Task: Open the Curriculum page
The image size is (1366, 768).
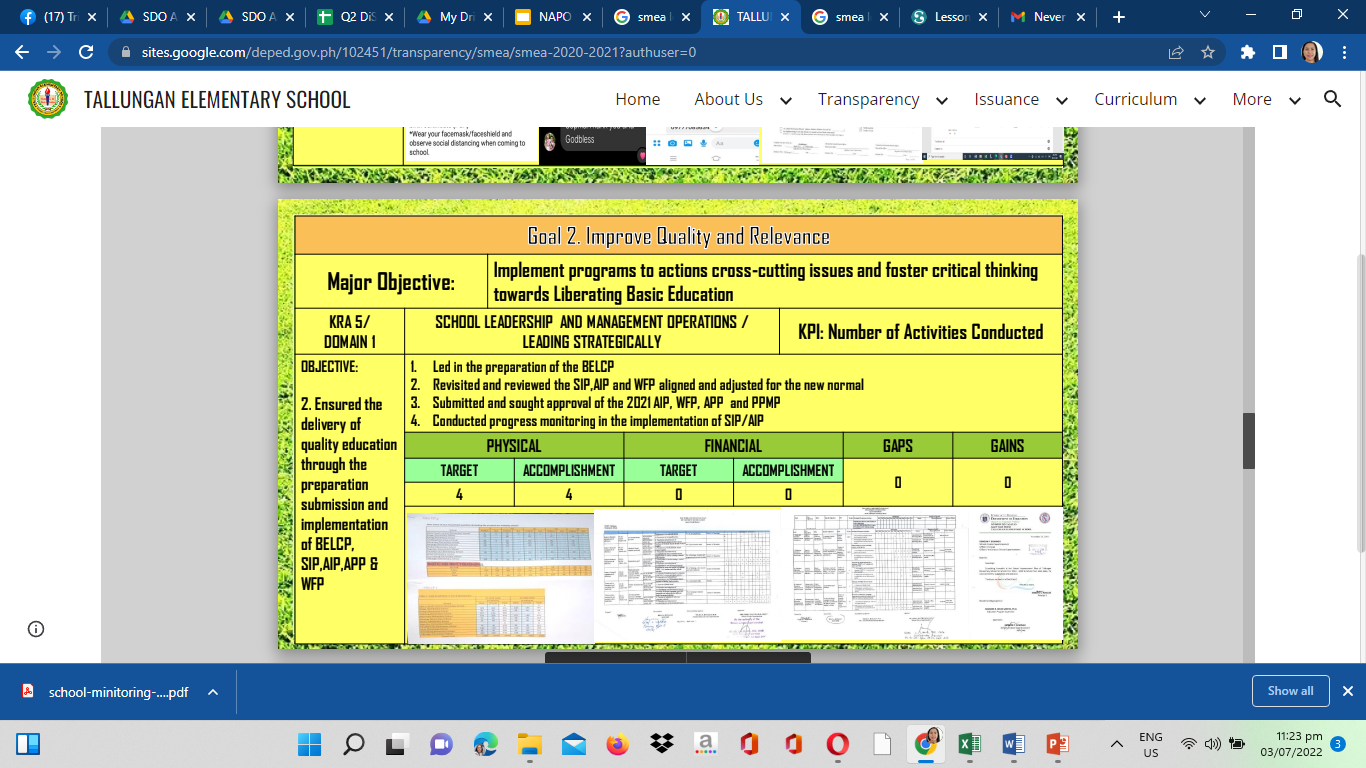Action: point(1135,99)
